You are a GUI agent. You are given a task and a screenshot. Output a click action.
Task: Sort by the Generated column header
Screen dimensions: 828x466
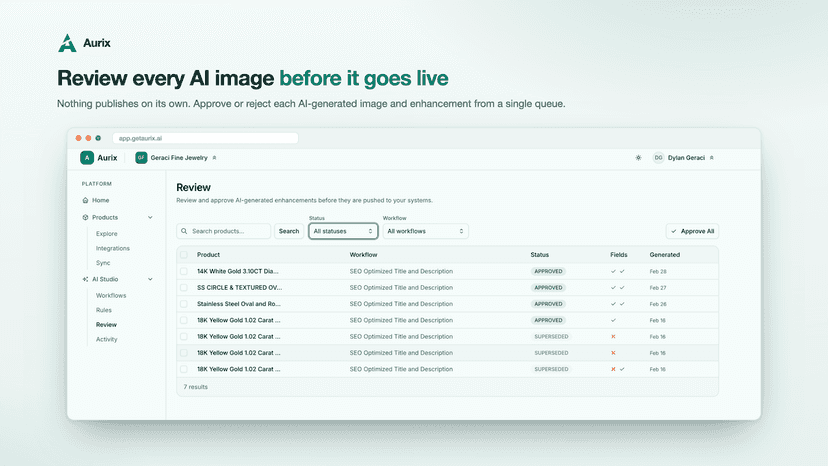(665, 255)
